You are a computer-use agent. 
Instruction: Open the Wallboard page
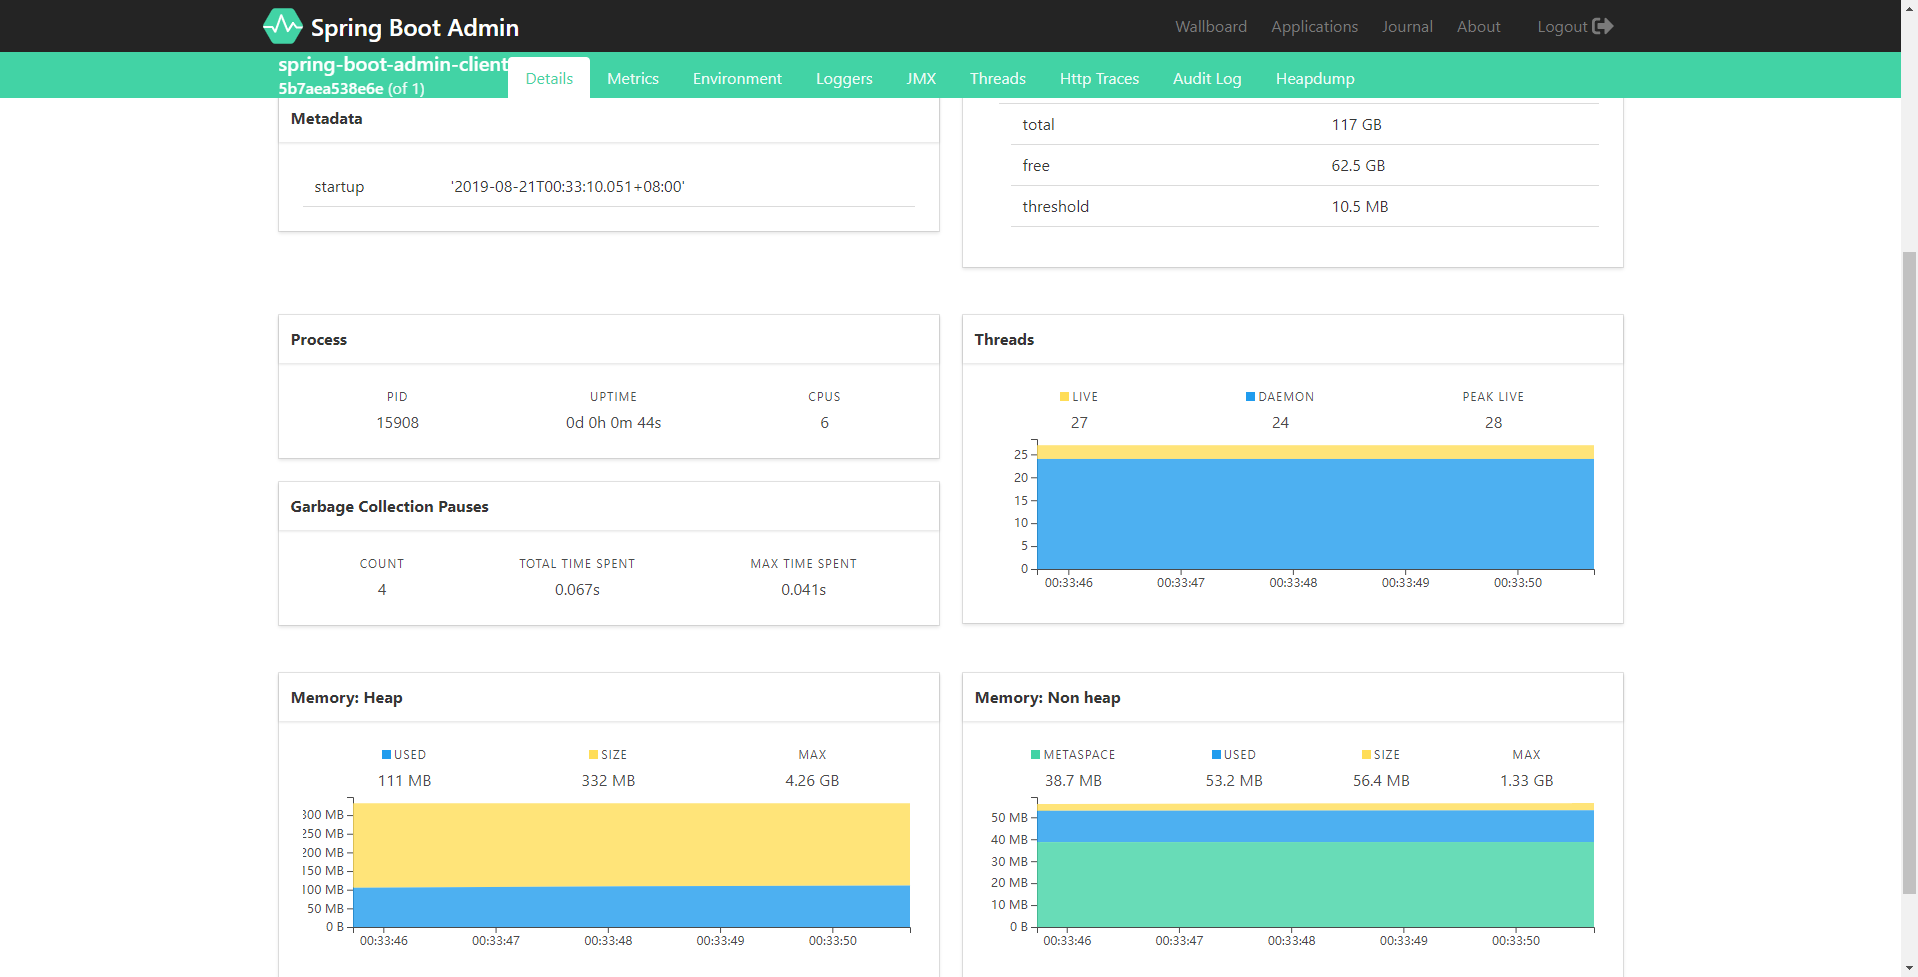1211,26
